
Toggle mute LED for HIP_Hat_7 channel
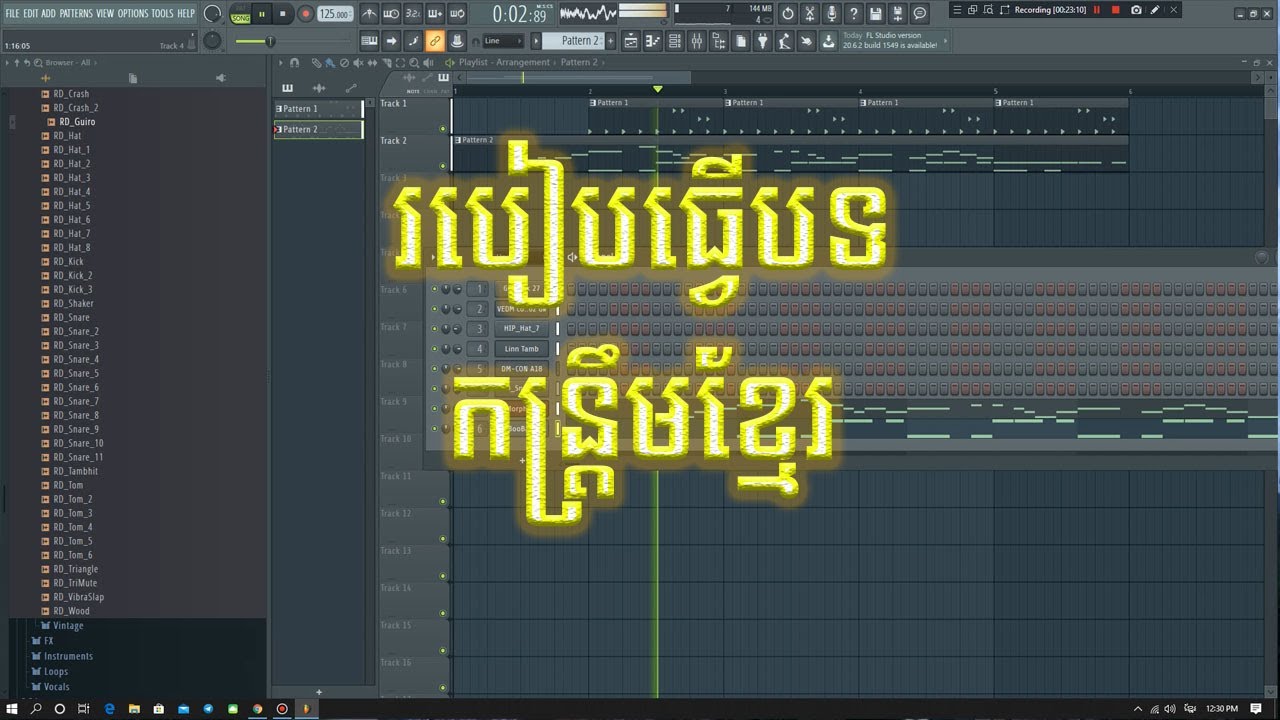pyautogui.click(x=434, y=329)
